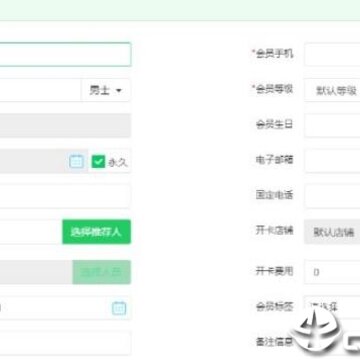This screenshot has height=360, width=360.
Task: Click the green 选择推荐人 button
Action: [96, 232]
